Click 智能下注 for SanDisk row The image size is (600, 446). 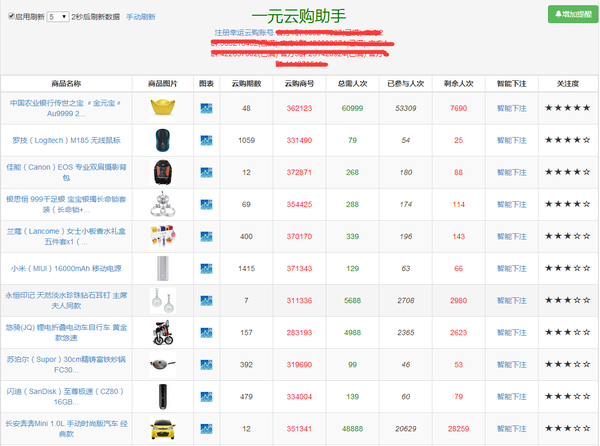512,397
